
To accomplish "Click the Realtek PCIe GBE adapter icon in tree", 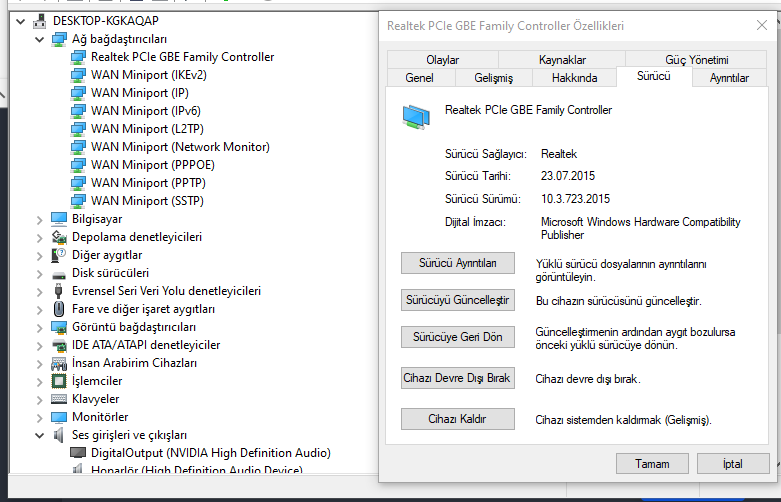I will tap(79, 57).
